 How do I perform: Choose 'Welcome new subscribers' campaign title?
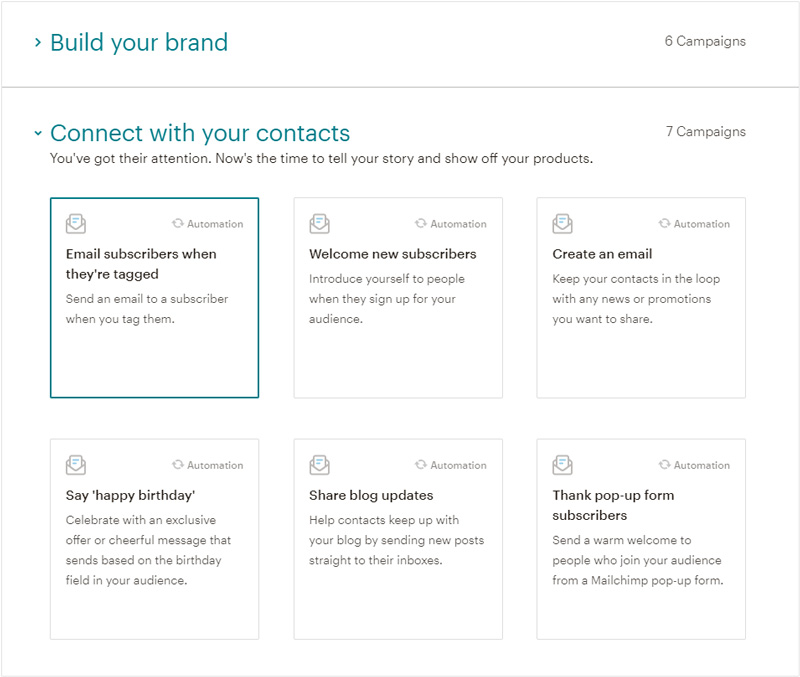[393, 254]
